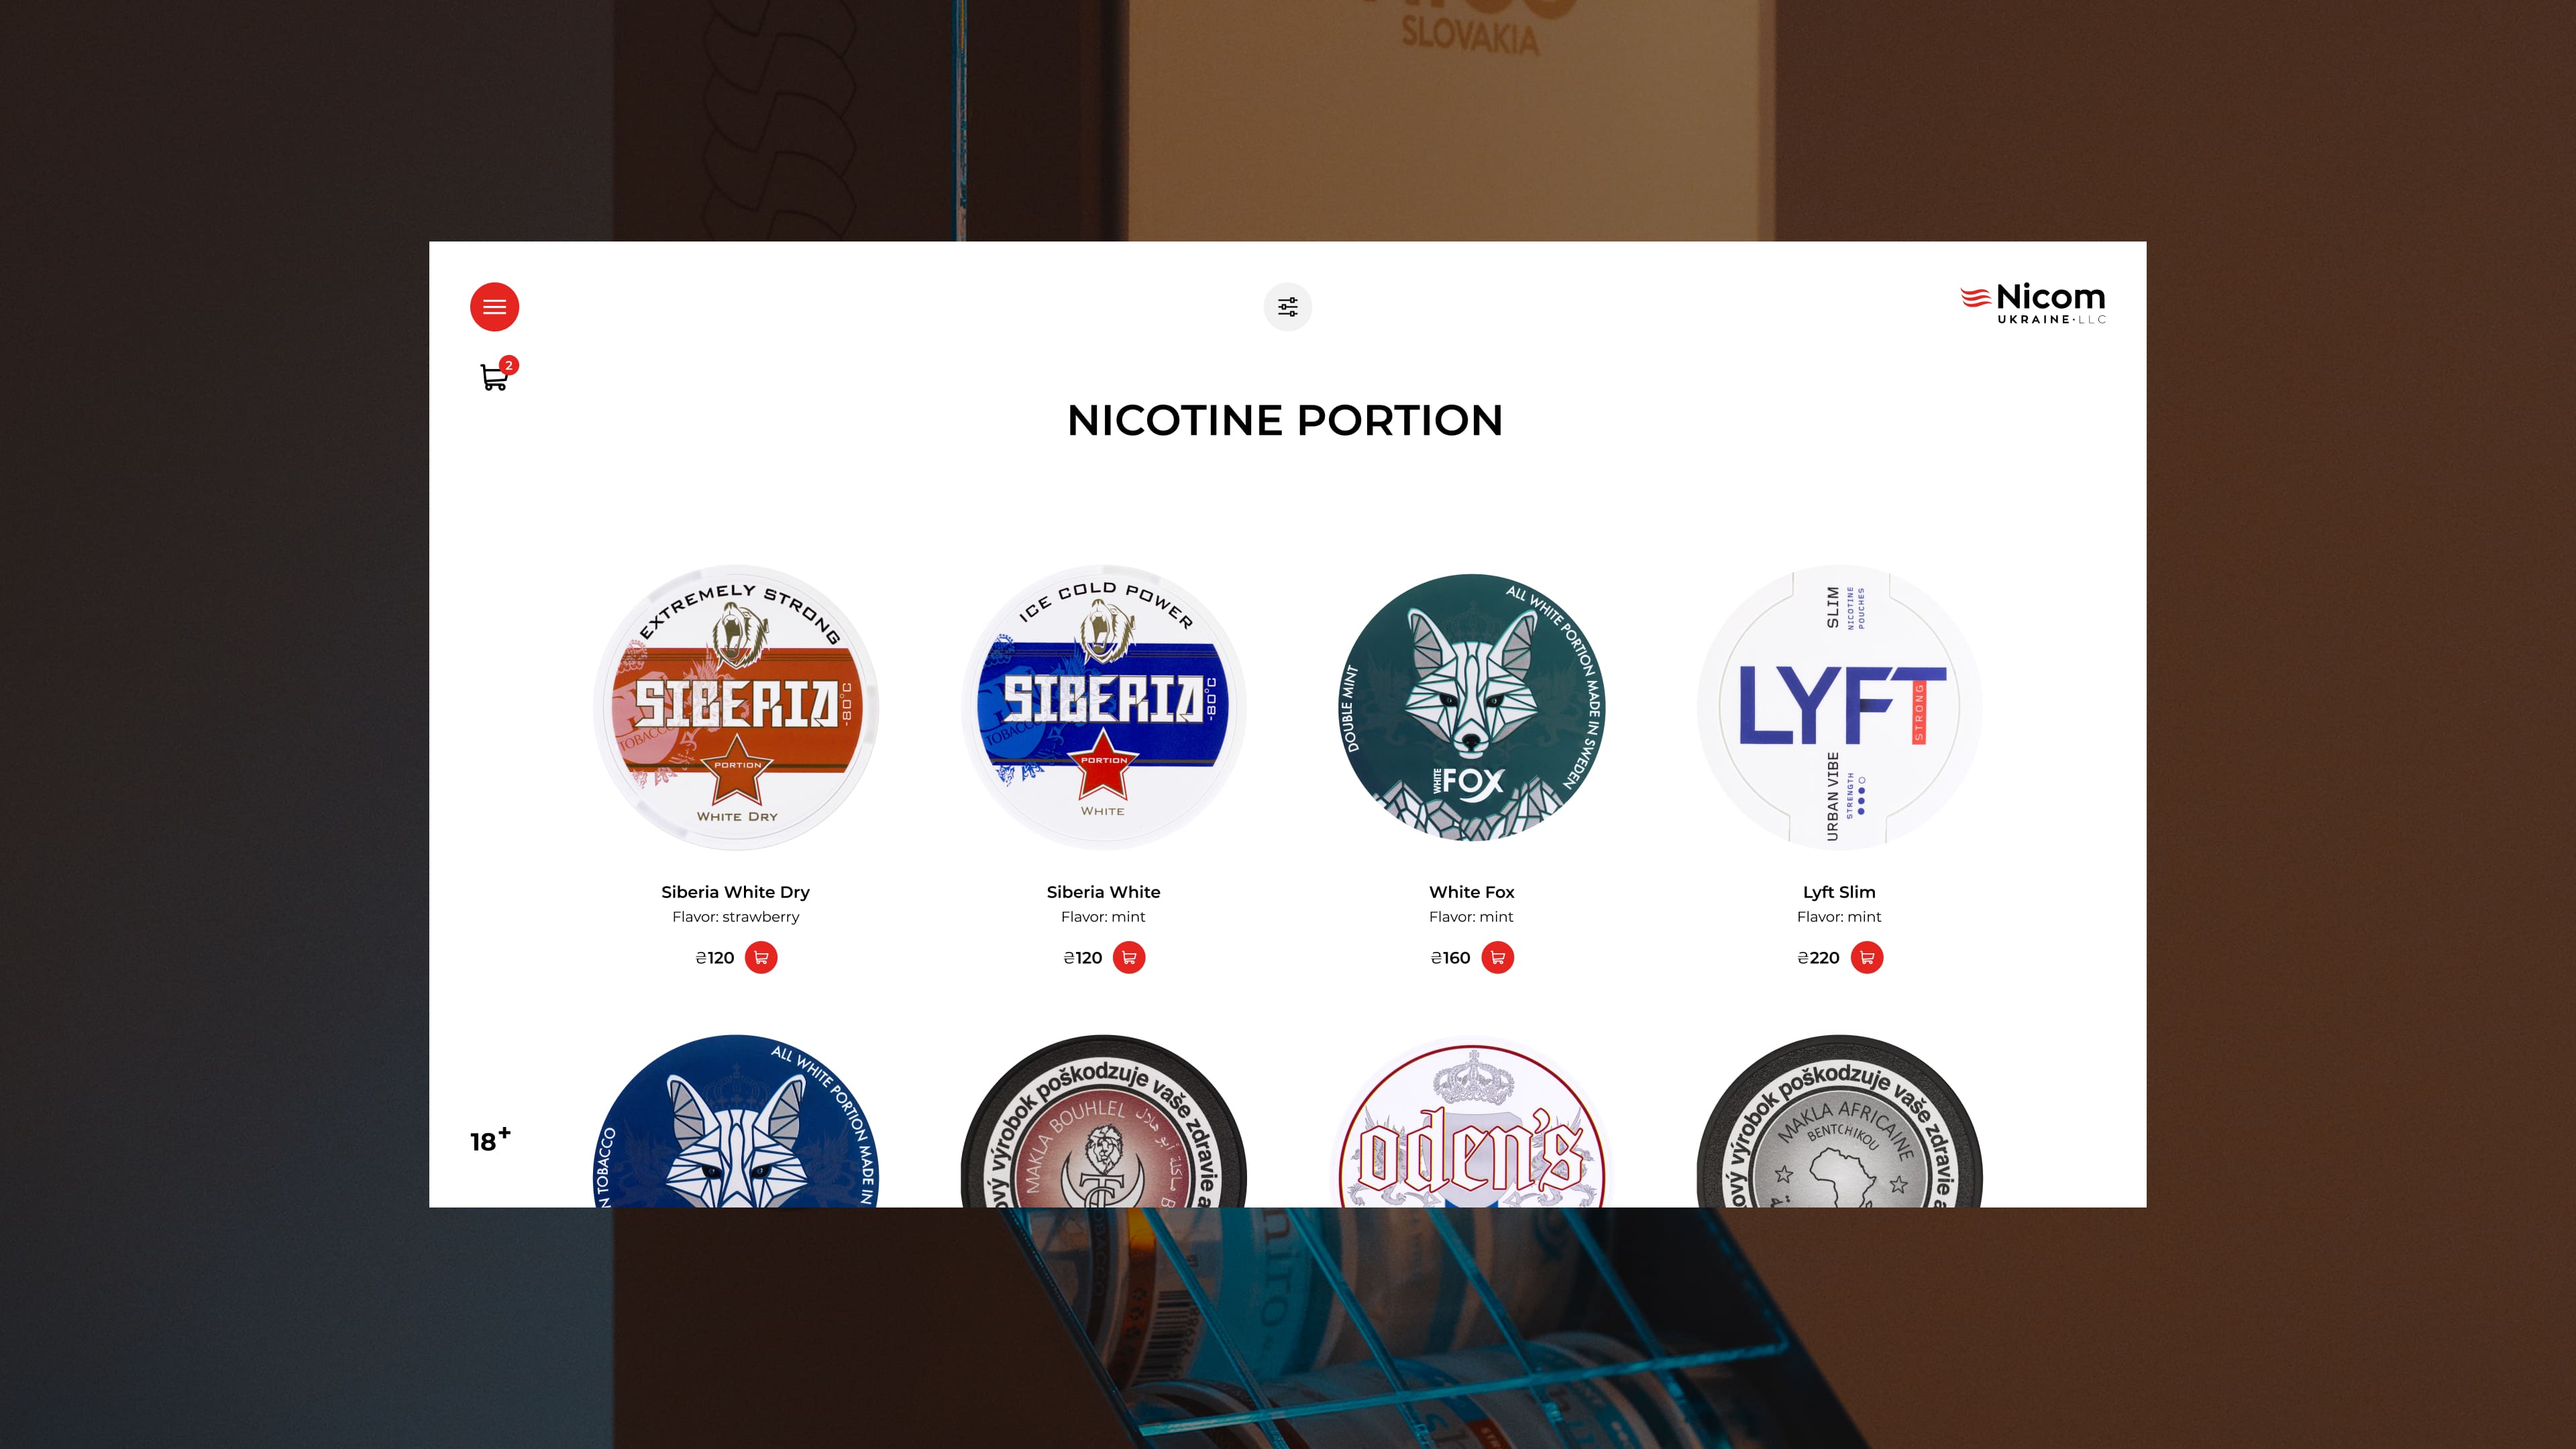Open the Siberia White Dry product image
The height and width of the screenshot is (1449, 2576).
(736, 707)
